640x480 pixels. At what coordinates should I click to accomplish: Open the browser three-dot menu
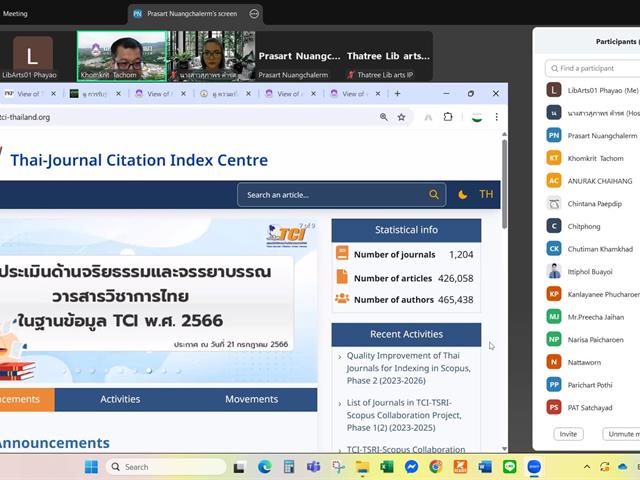[496, 117]
